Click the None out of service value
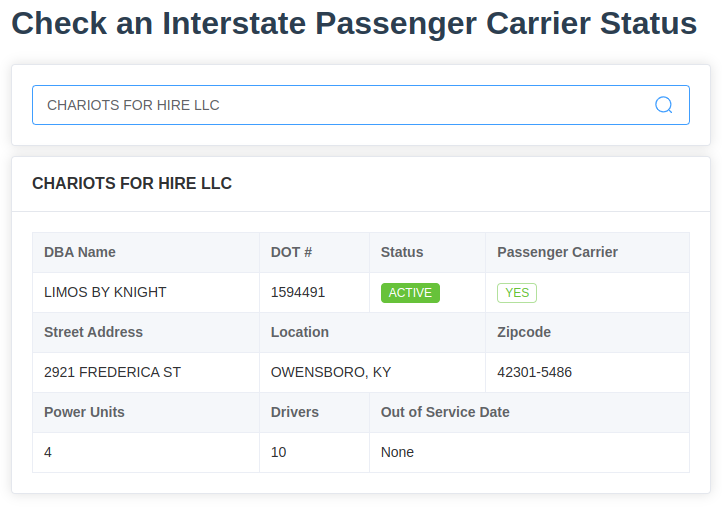Viewport: 722px width, 510px height. [x=397, y=452]
